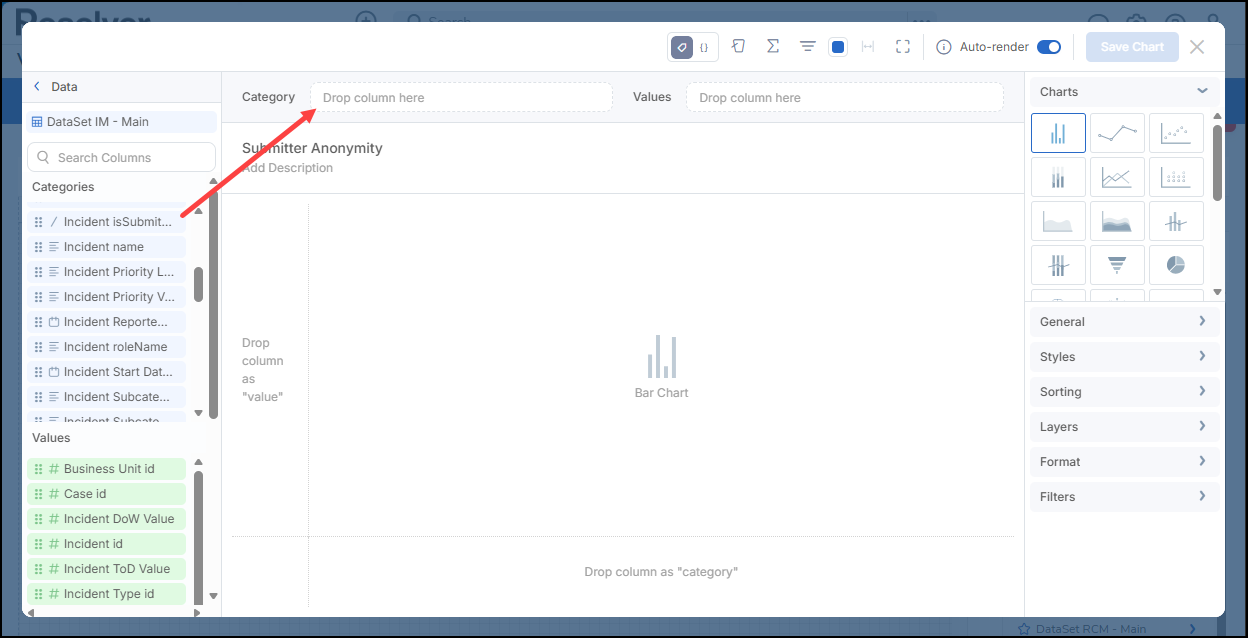Open the filter lines icon
The height and width of the screenshot is (638, 1248).
(808, 47)
